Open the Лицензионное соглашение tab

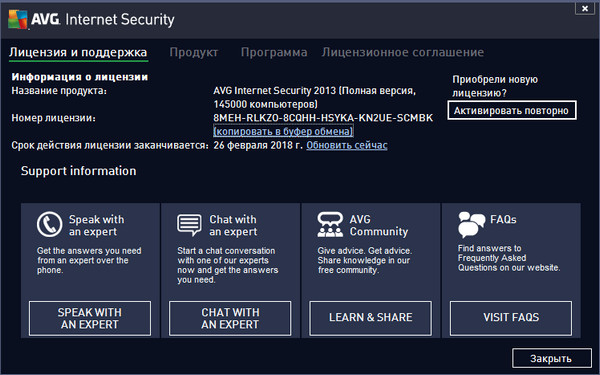[x=403, y=52]
